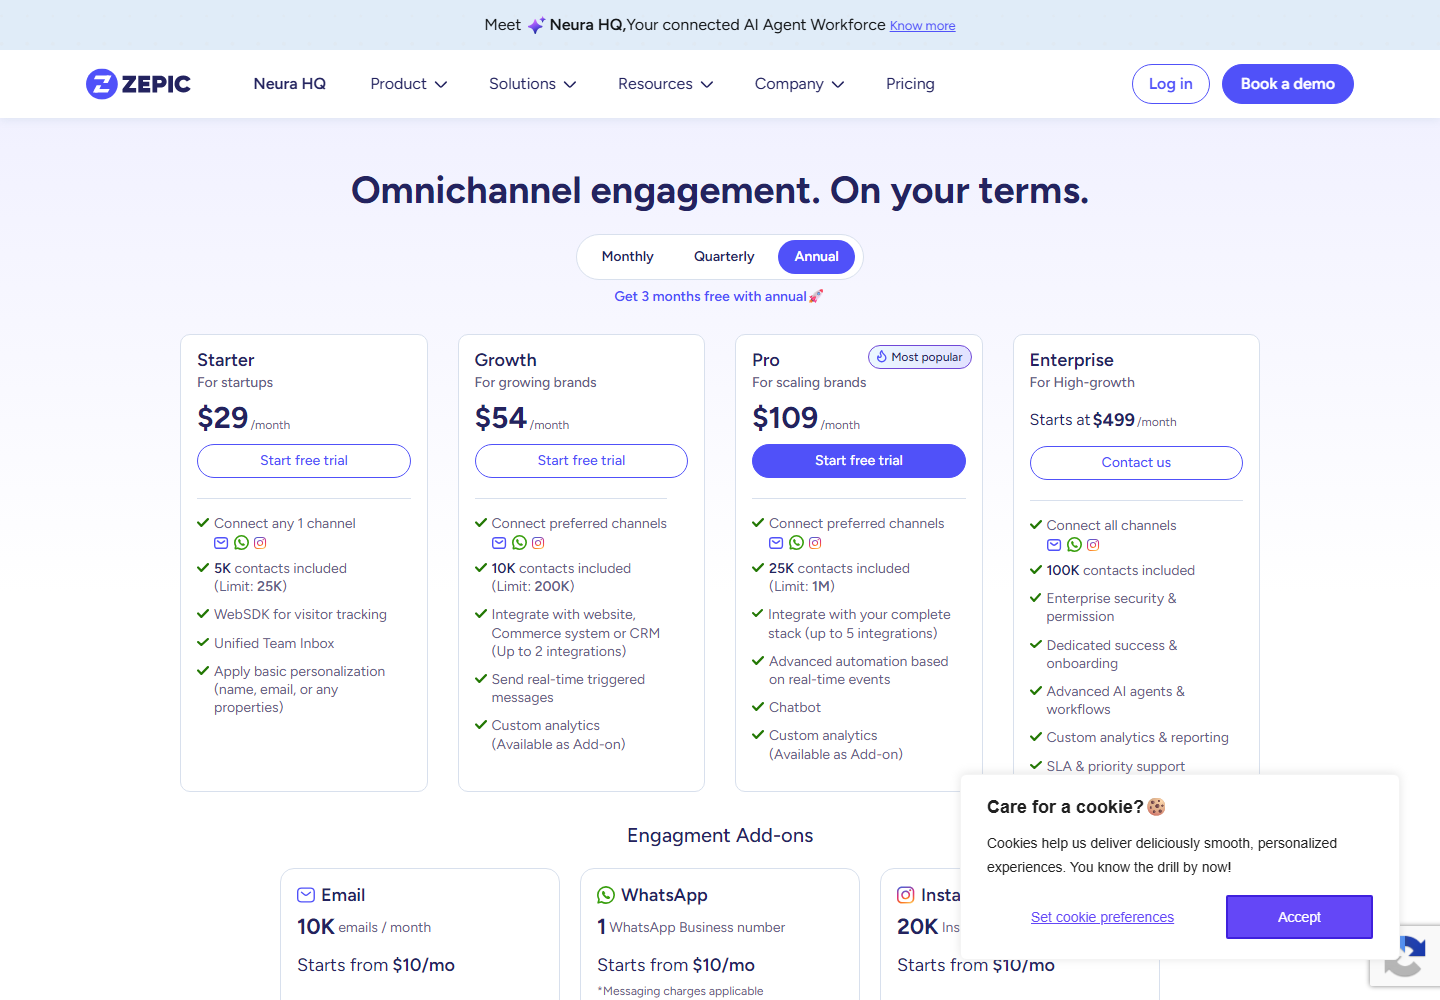Viewport: 1440px width, 1000px height.
Task: Click the WhatsApp add-on logo icon
Action: 606,895
